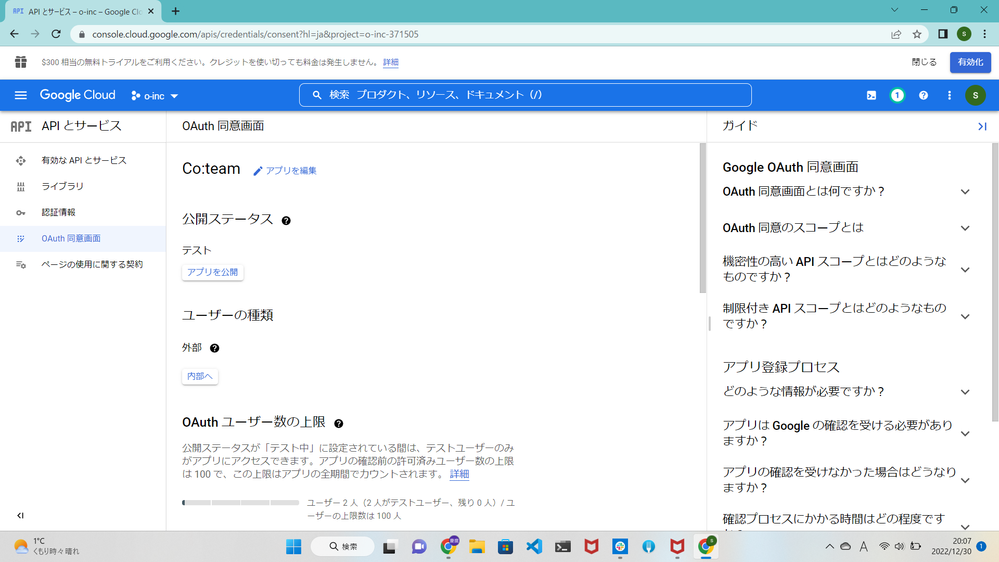
Task: Go back in browser history
Action: point(14,34)
